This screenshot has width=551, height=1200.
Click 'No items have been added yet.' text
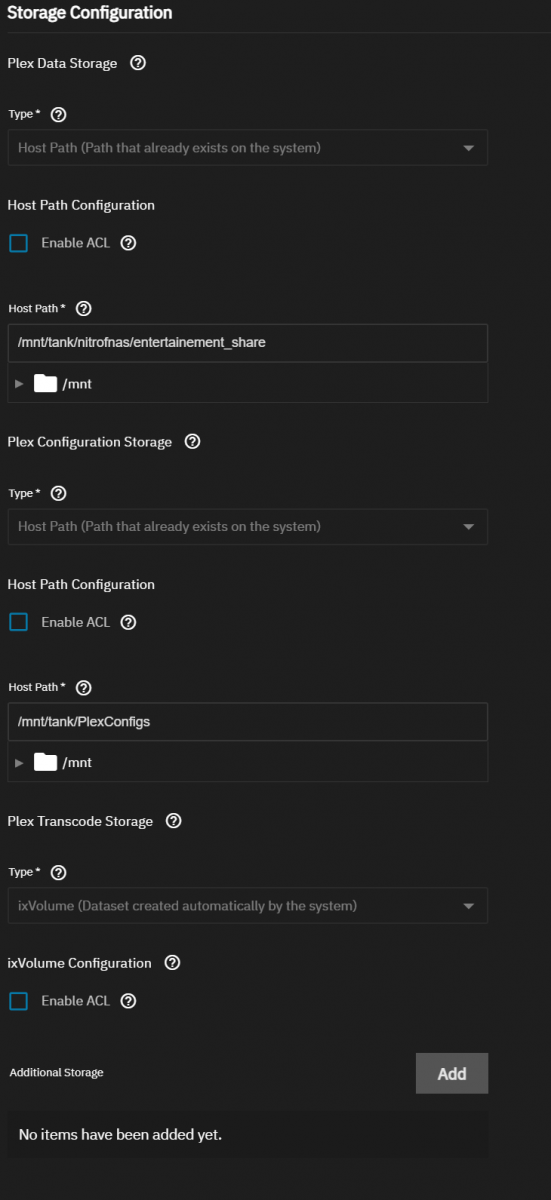tap(120, 1134)
